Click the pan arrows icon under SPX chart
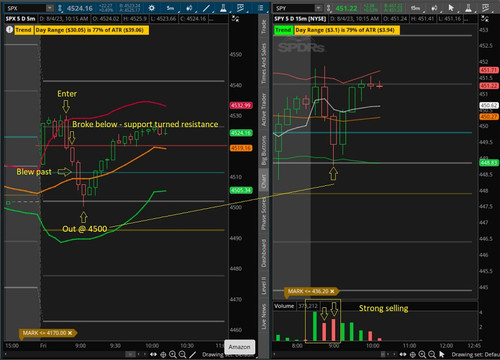The width and height of the screenshot is (500, 360). pyautogui.click(x=153, y=354)
